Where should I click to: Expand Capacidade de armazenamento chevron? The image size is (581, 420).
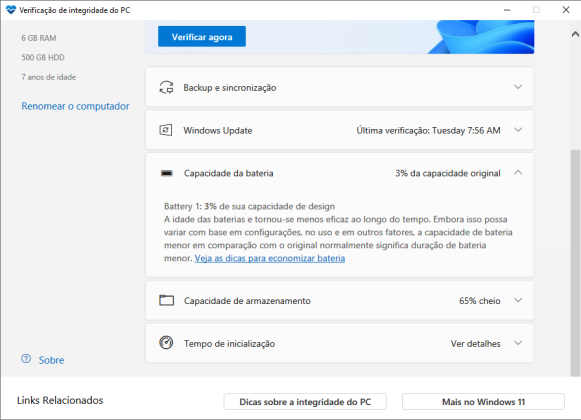(518, 300)
